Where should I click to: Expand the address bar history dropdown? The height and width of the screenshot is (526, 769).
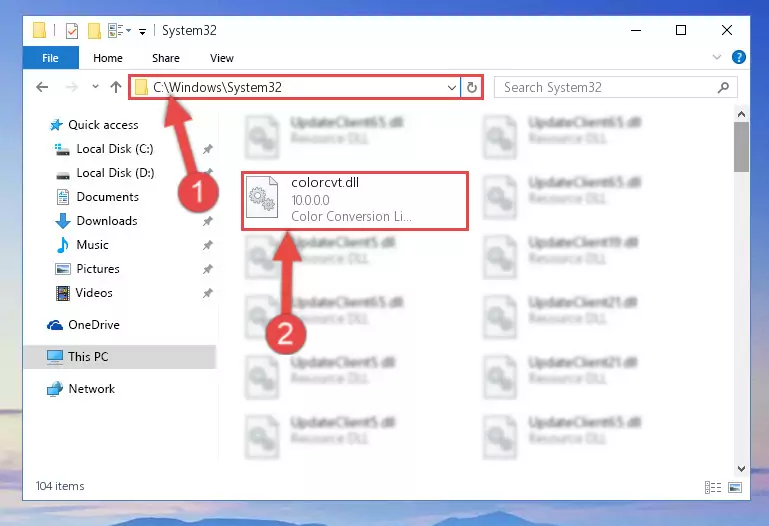click(452, 88)
